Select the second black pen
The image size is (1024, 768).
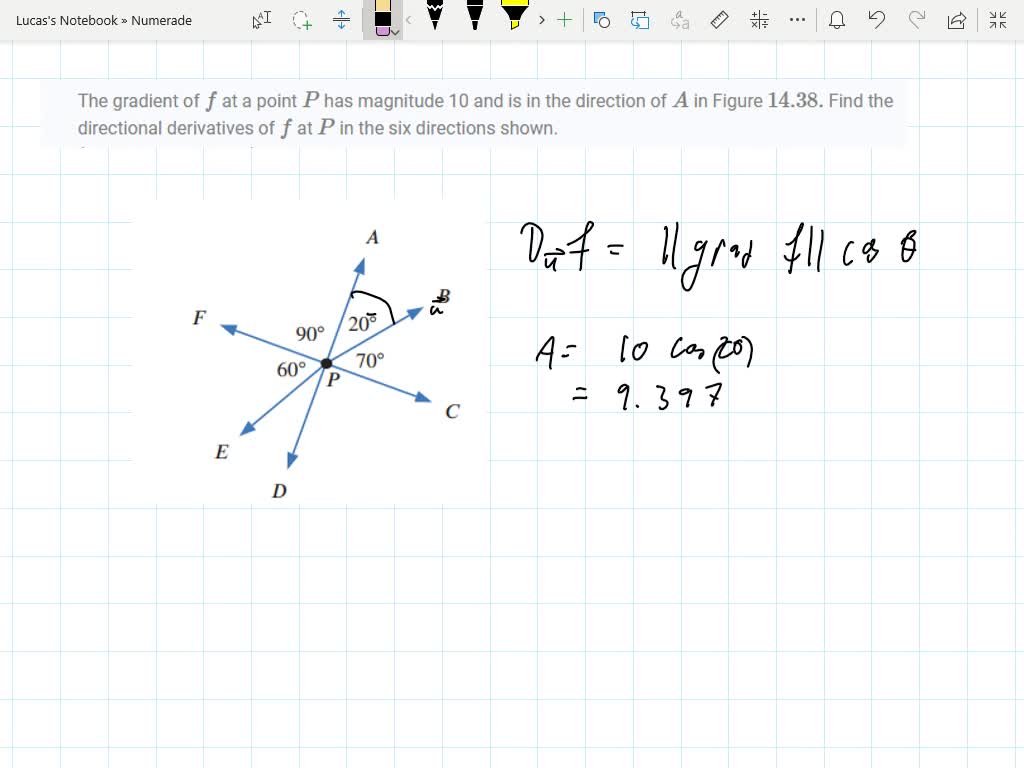pos(473,20)
